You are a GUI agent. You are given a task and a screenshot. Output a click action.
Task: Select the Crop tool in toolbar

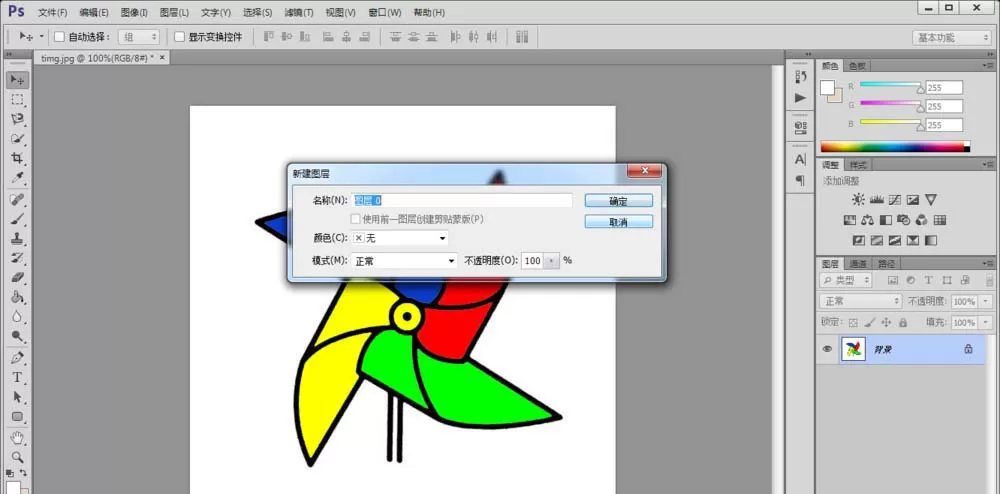[17, 158]
